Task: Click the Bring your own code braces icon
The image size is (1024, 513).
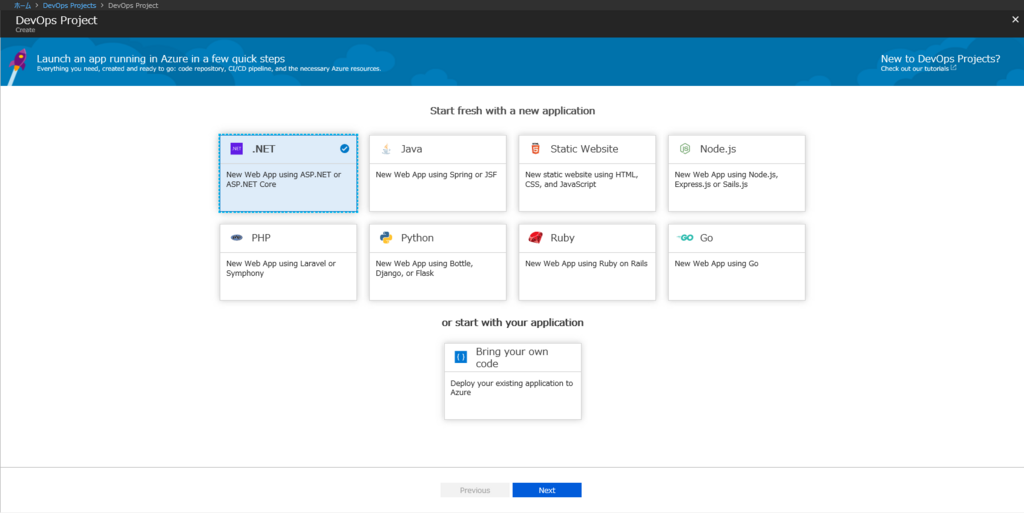Action: (461, 357)
